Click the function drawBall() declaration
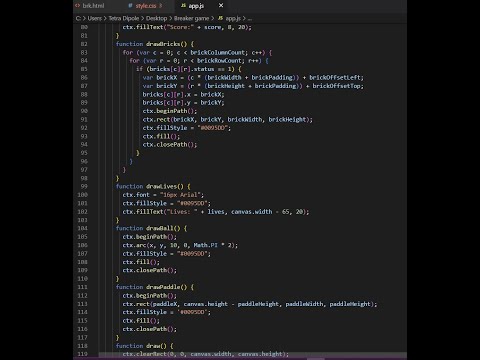Viewport: 480px width, 360px height. tap(151, 228)
